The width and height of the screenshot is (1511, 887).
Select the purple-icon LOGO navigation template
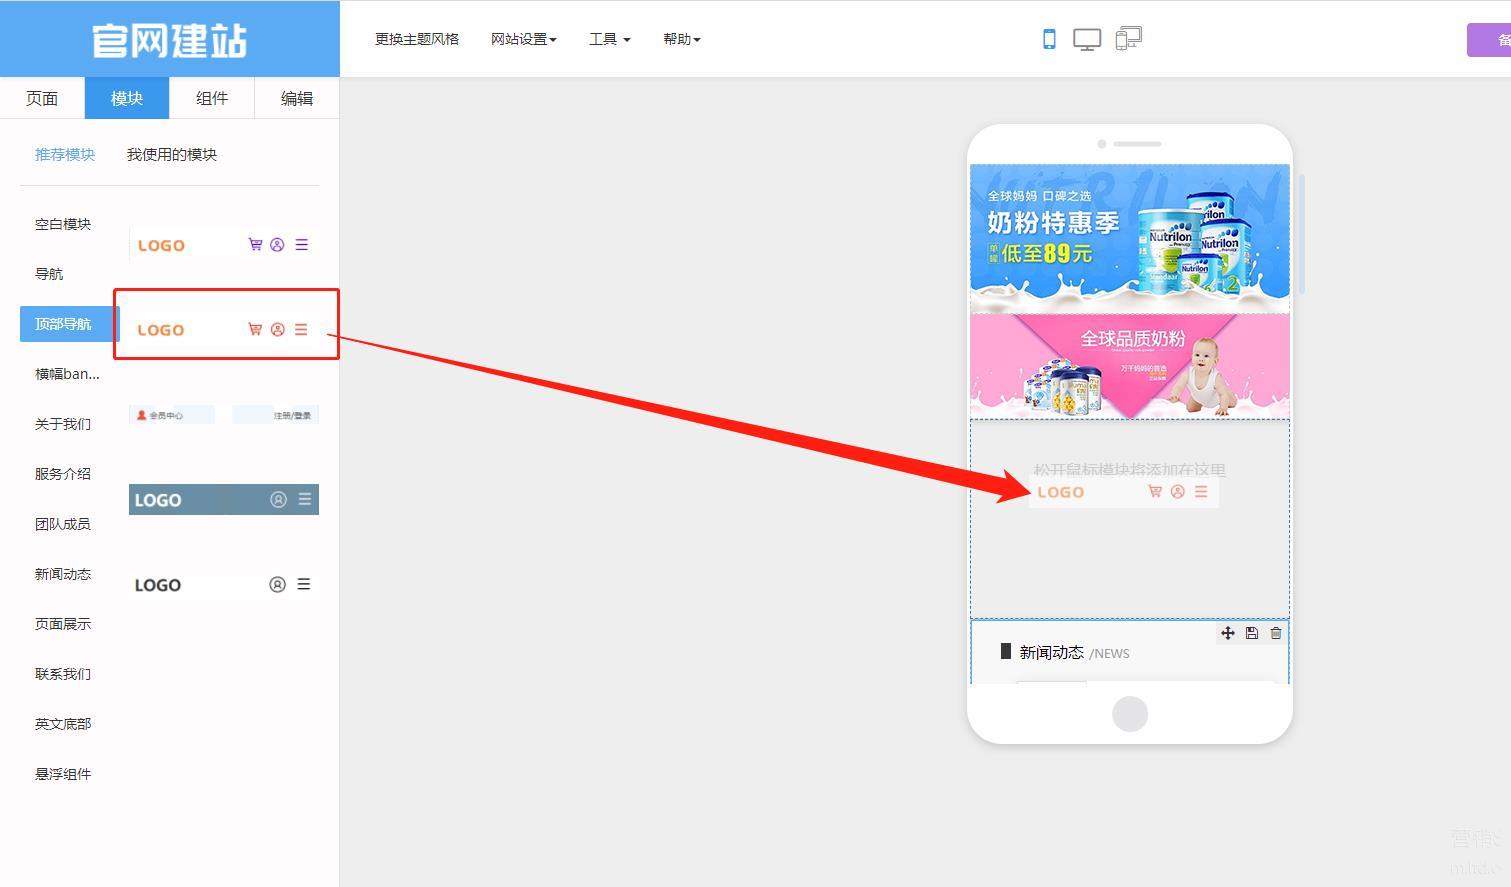point(224,245)
